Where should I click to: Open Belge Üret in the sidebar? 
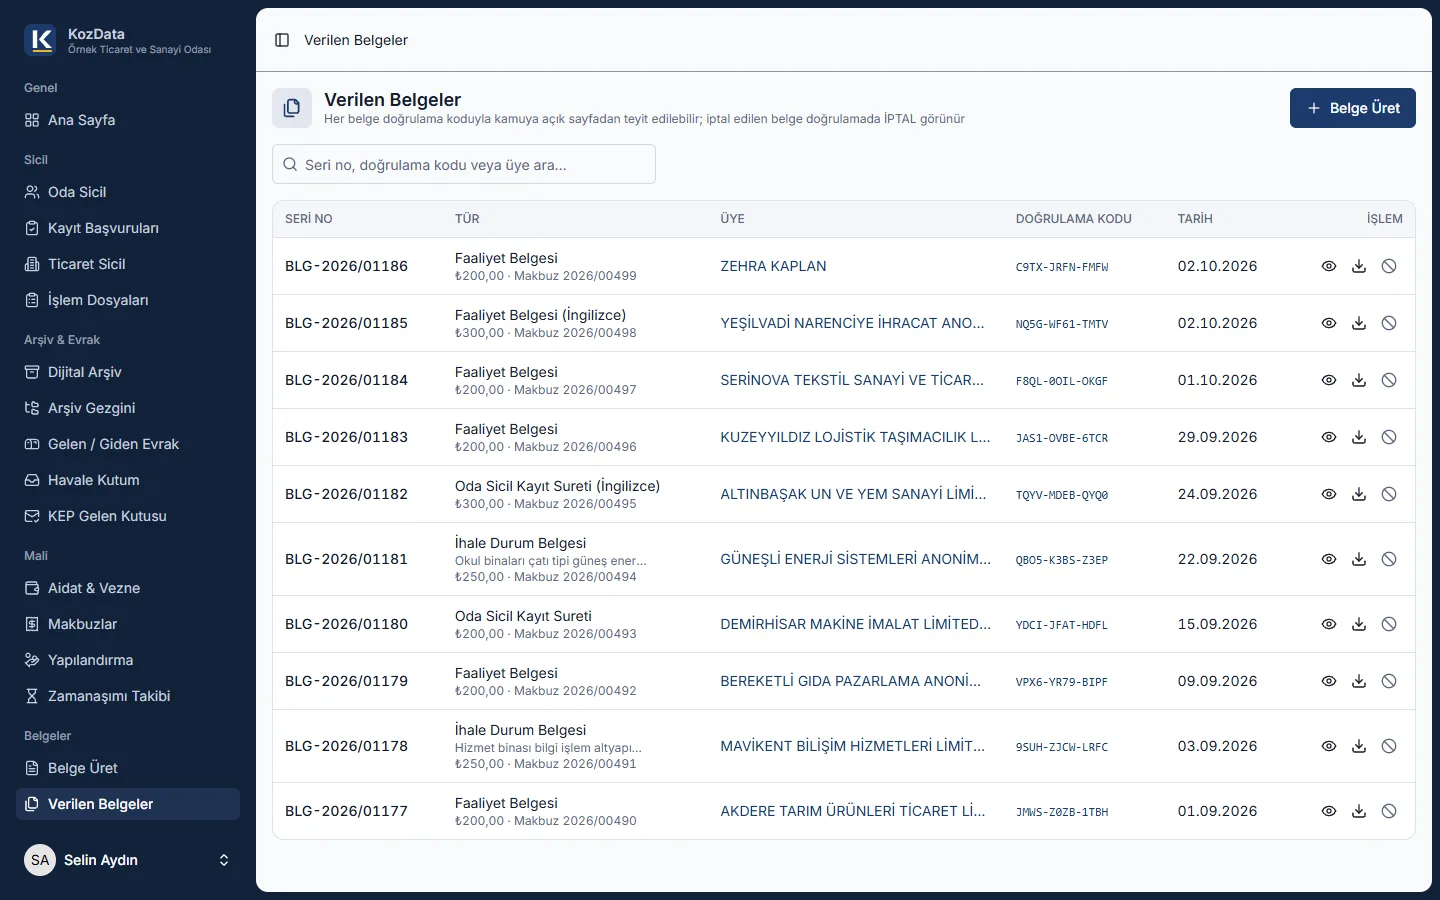coord(128,768)
